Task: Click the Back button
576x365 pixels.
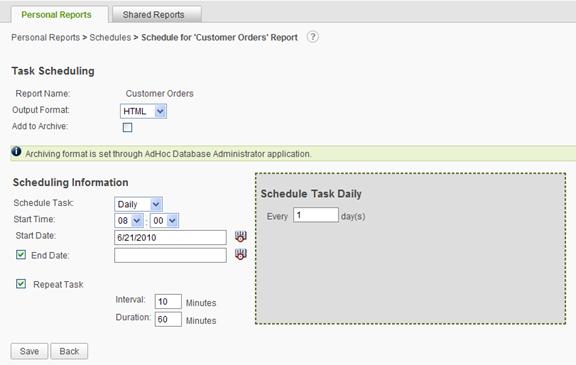Action: point(69,351)
